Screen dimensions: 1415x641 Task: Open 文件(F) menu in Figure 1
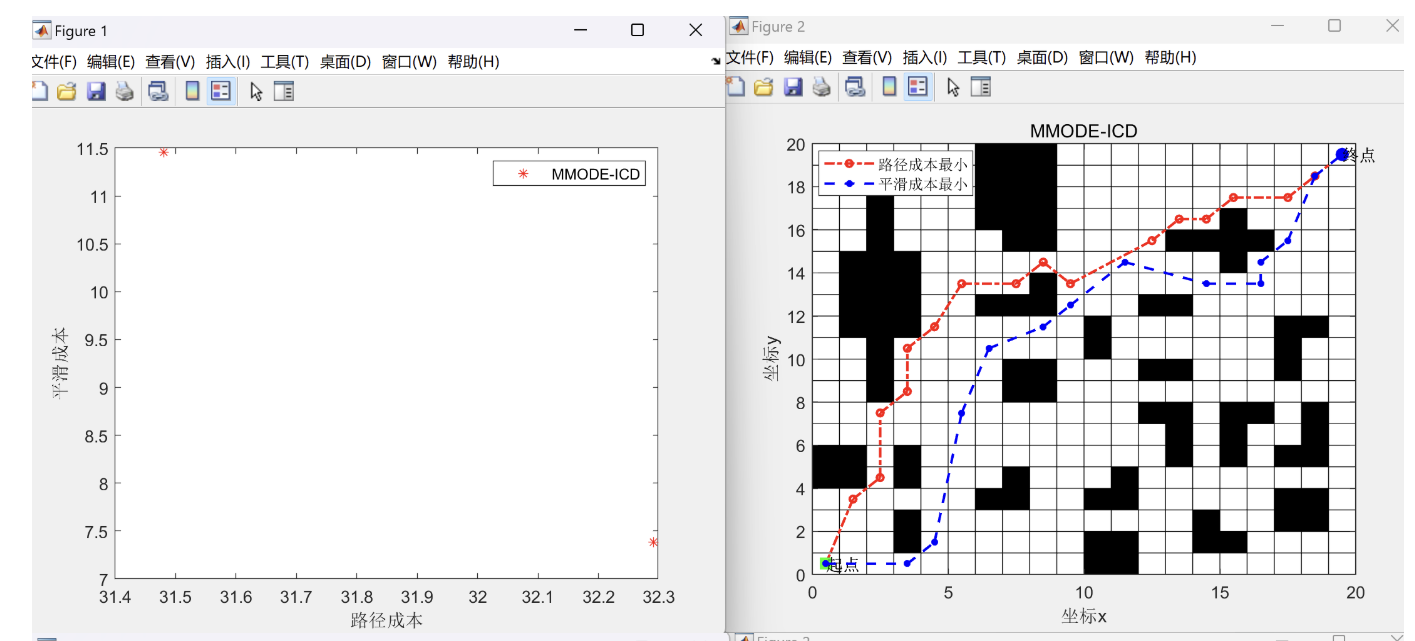pos(56,62)
